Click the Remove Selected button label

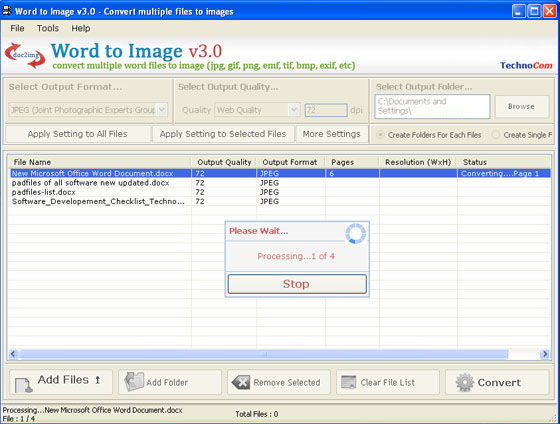point(287,383)
